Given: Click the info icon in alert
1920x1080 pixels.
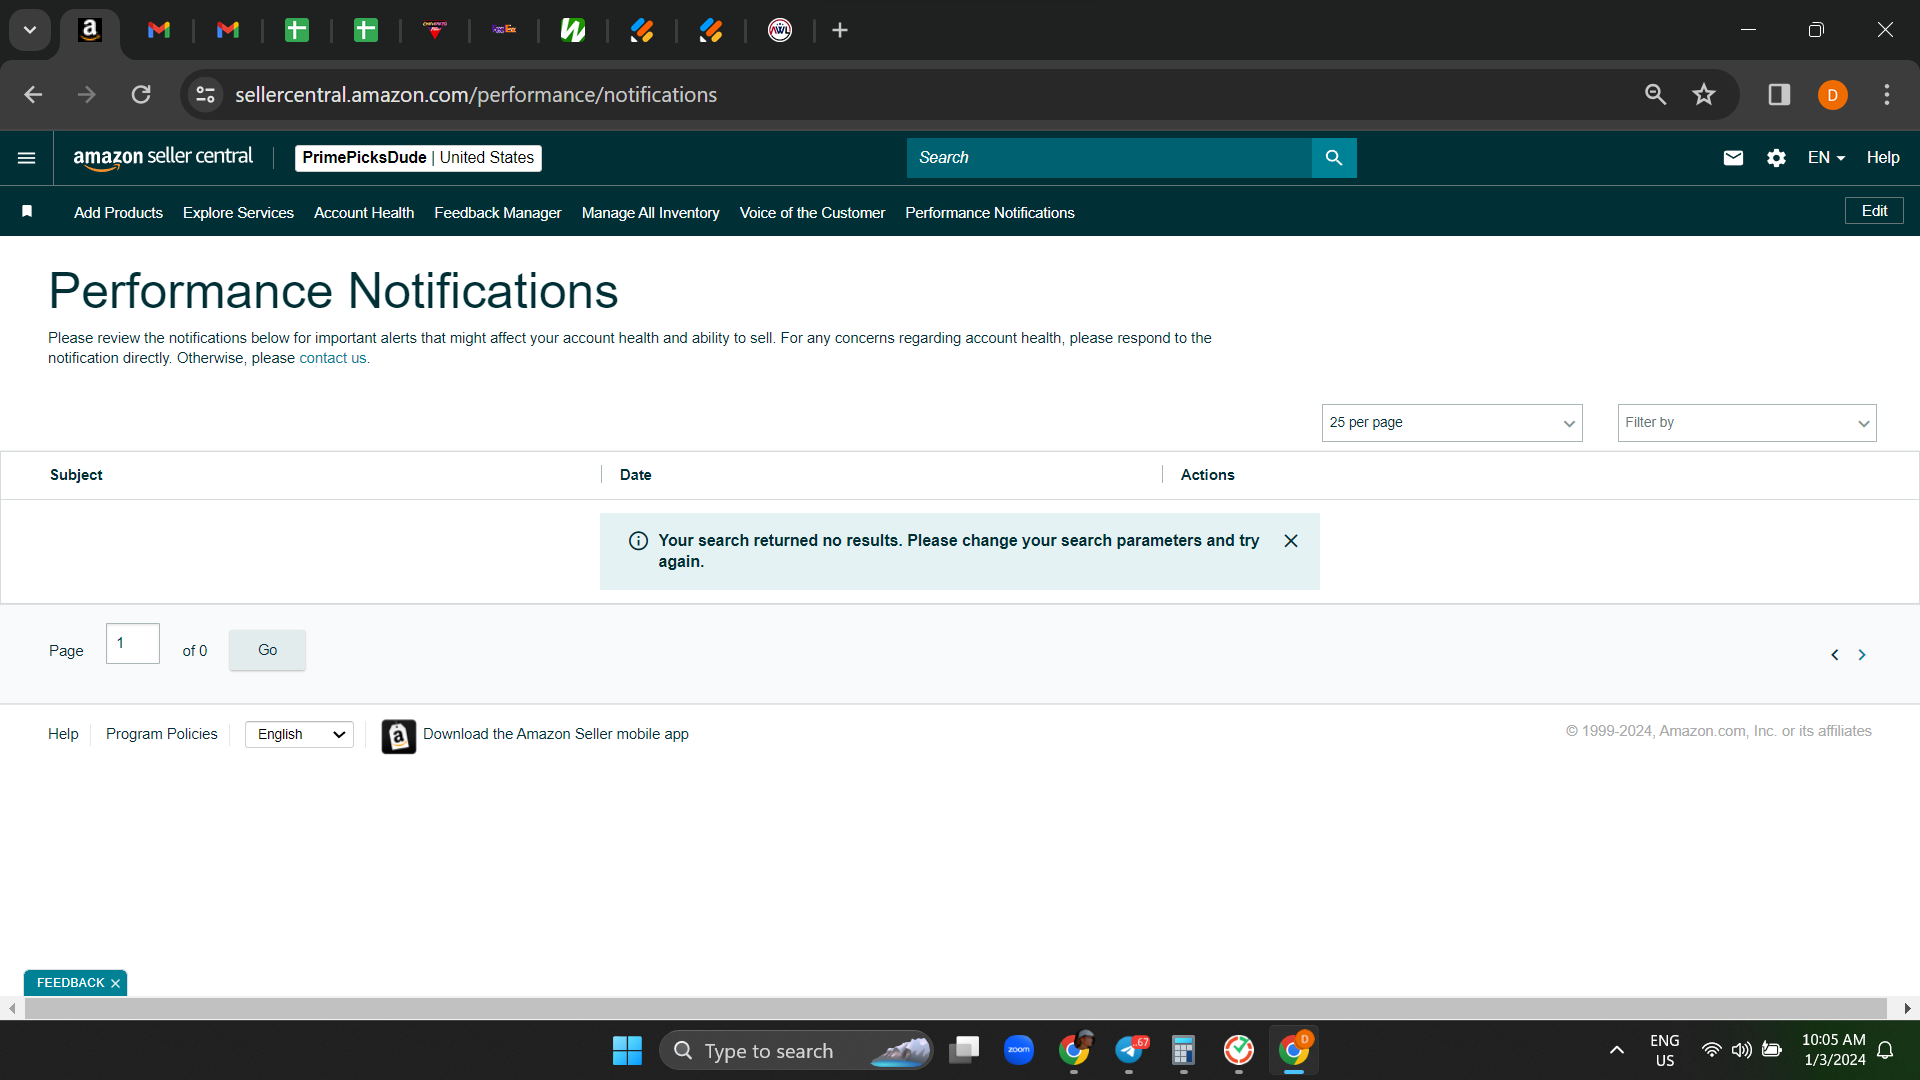Looking at the screenshot, I should [638, 541].
